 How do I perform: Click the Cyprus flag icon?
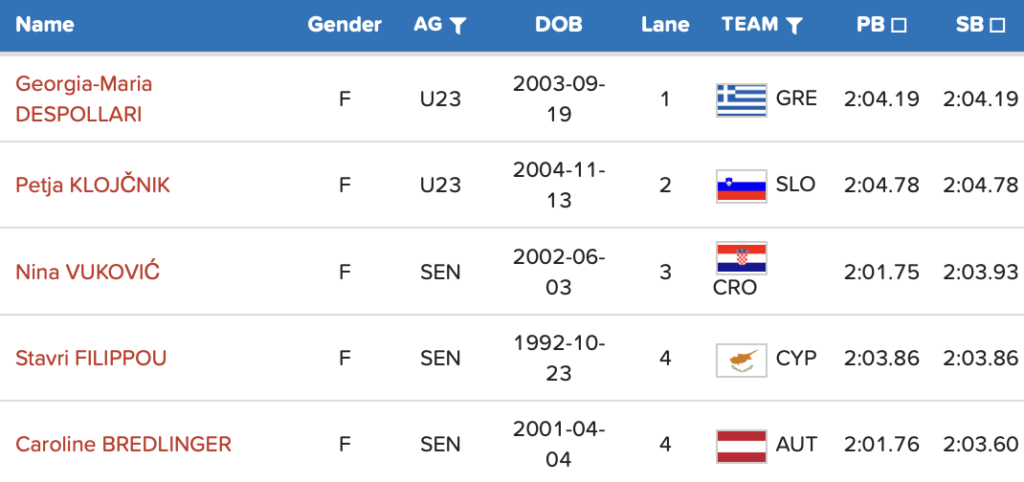point(741,359)
